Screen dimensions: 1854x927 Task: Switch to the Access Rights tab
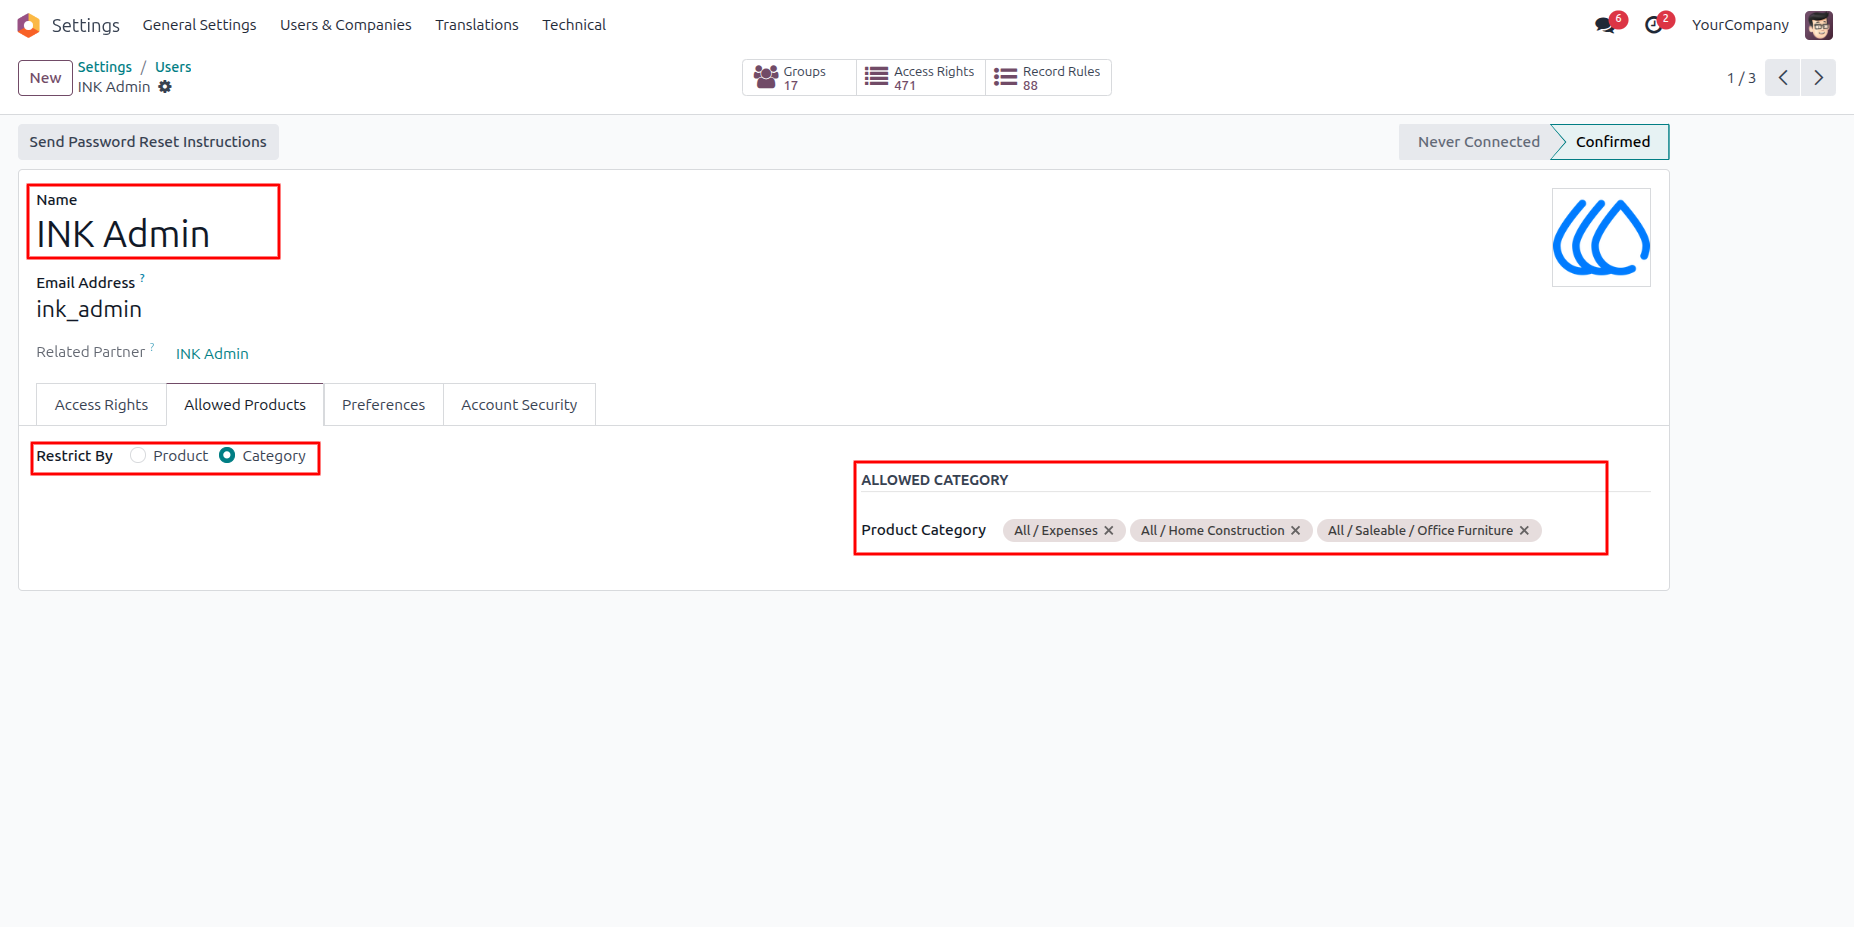pyautogui.click(x=101, y=405)
